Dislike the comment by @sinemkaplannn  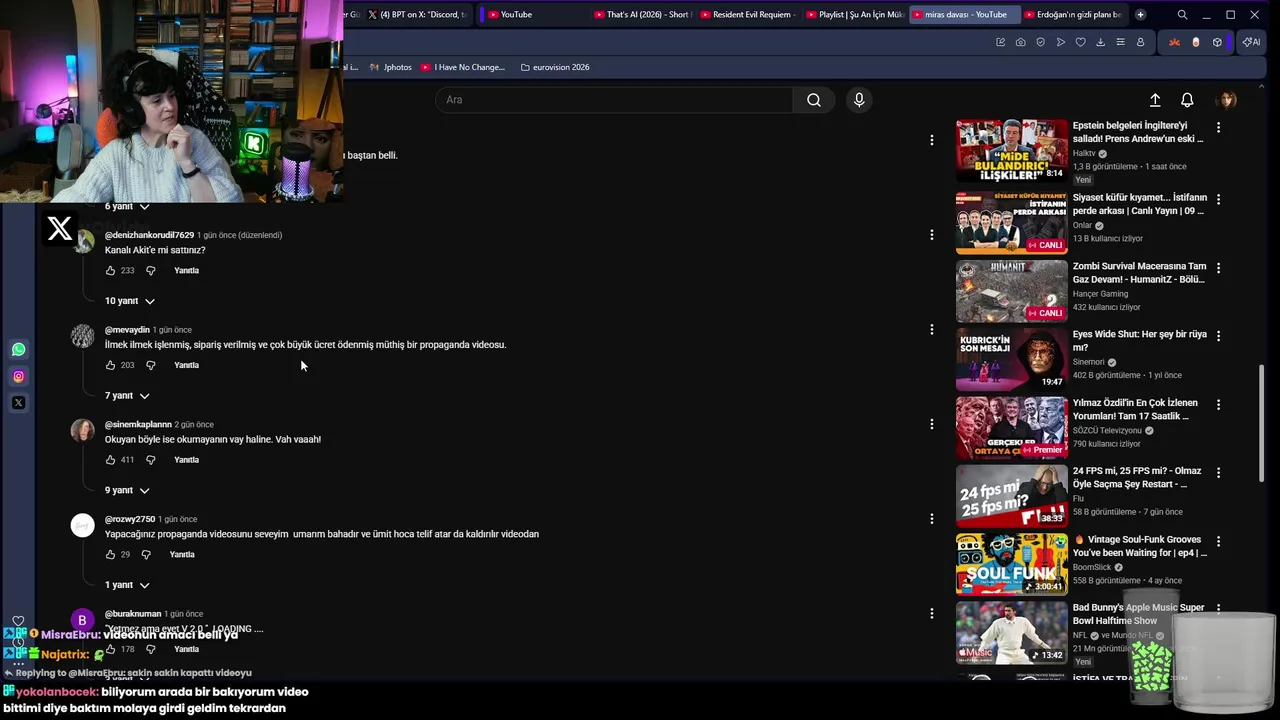tap(151, 460)
